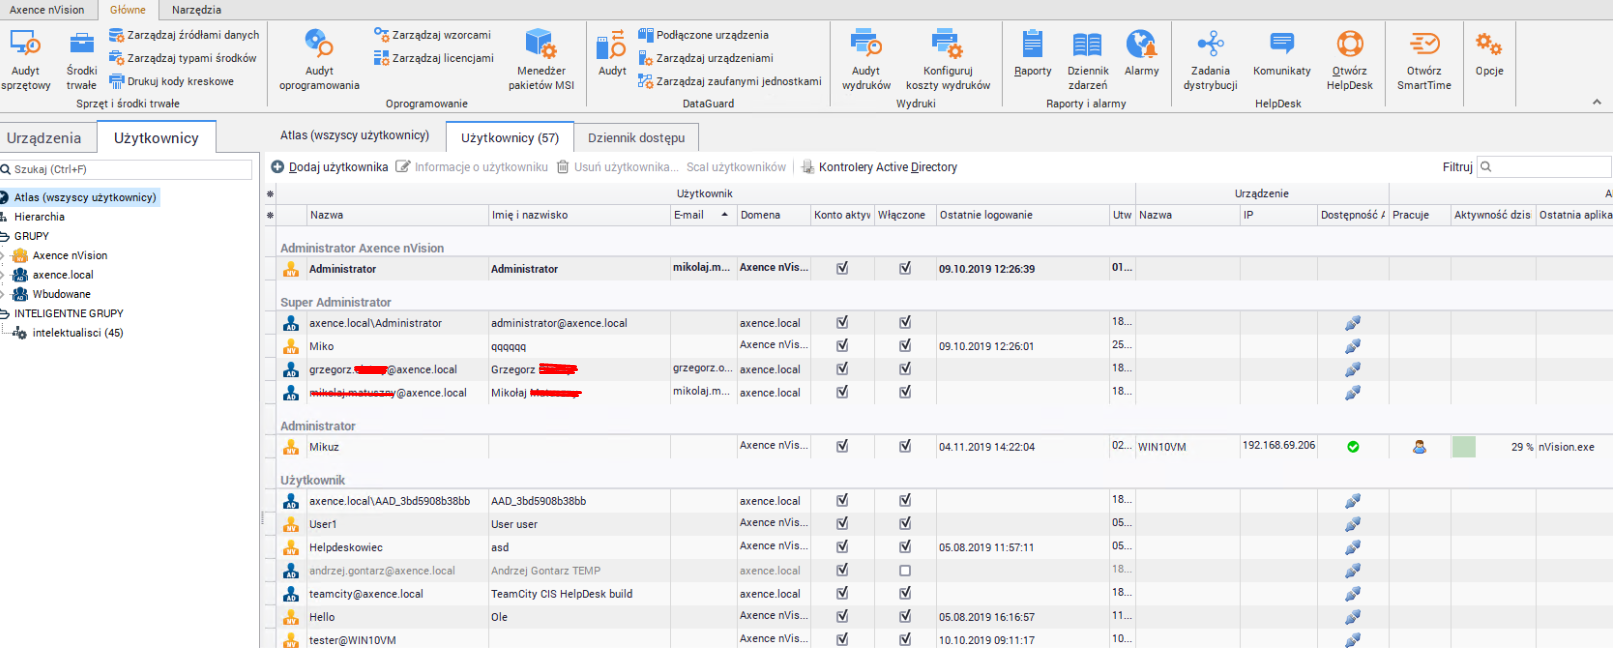Collapse the ribbon using the arrow
The width and height of the screenshot is (1616, 649).
click(1596, 102)
